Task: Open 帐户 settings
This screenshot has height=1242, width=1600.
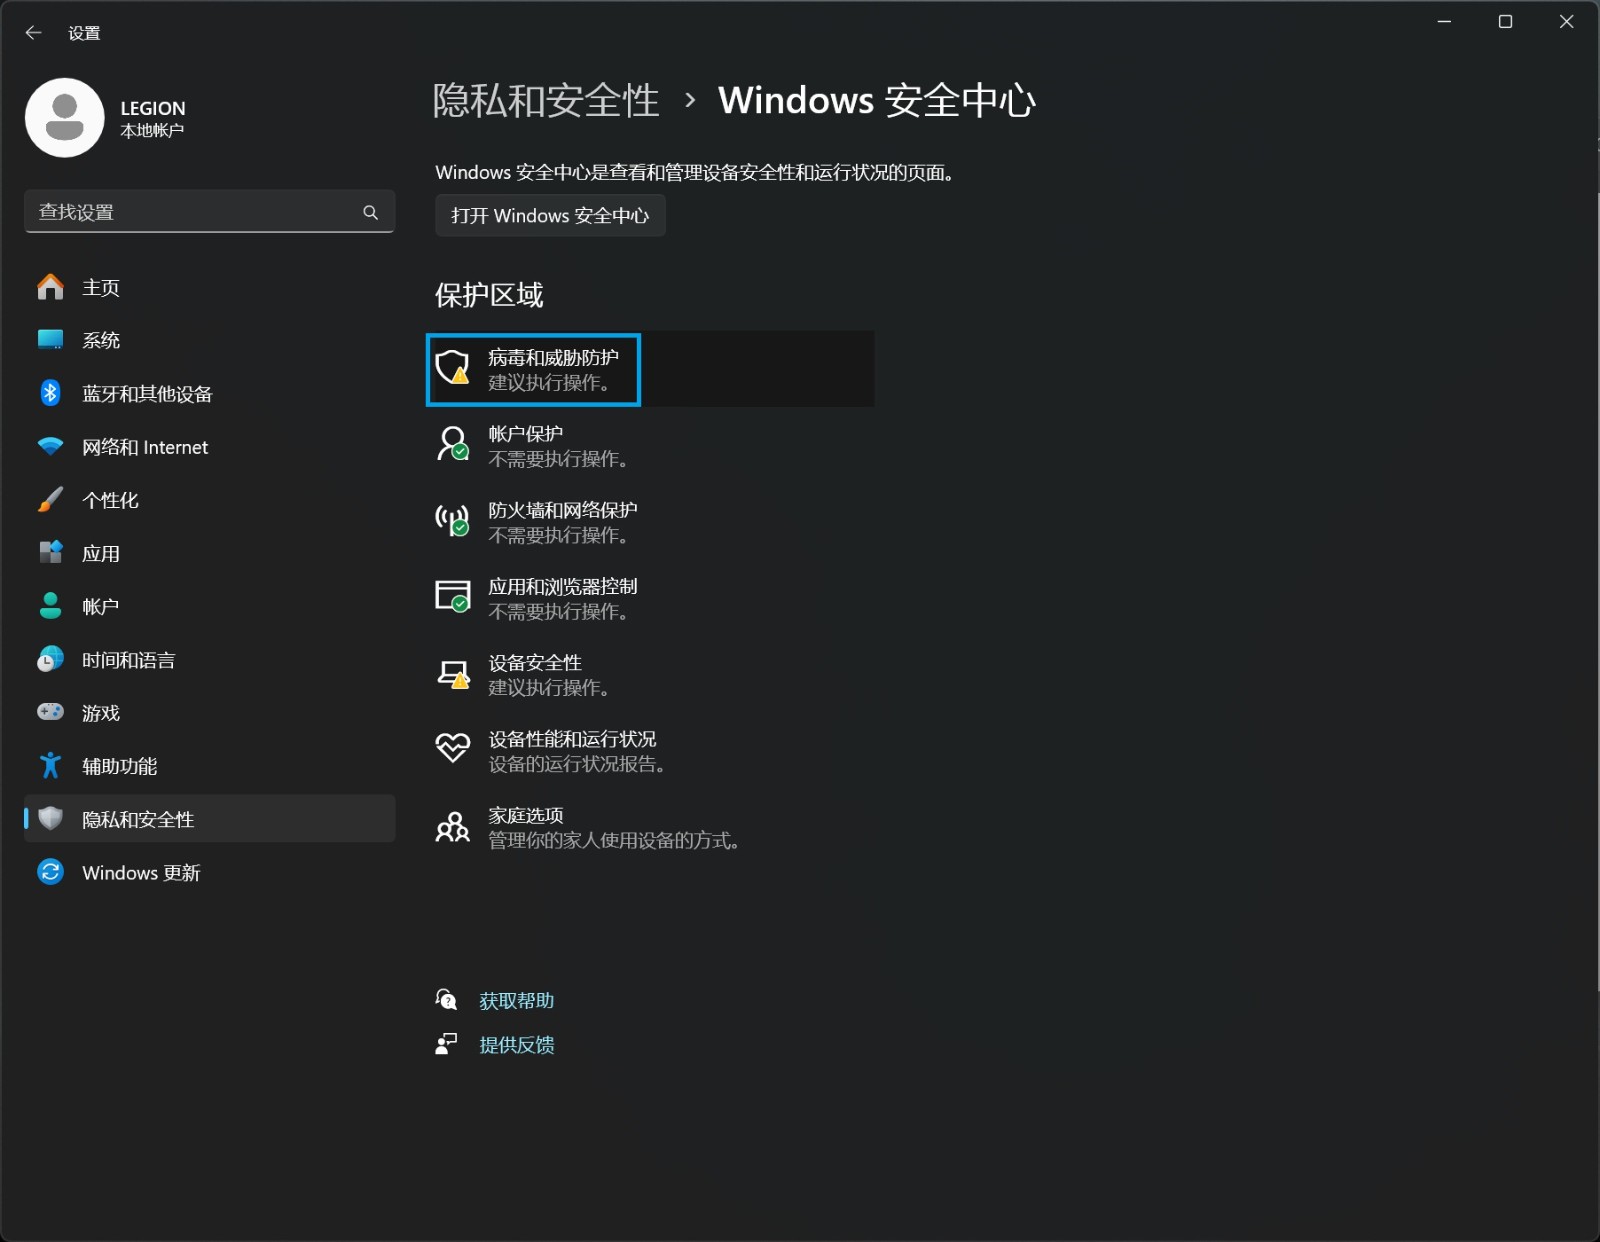Action: pyautogui.click(x=210, y=605)
